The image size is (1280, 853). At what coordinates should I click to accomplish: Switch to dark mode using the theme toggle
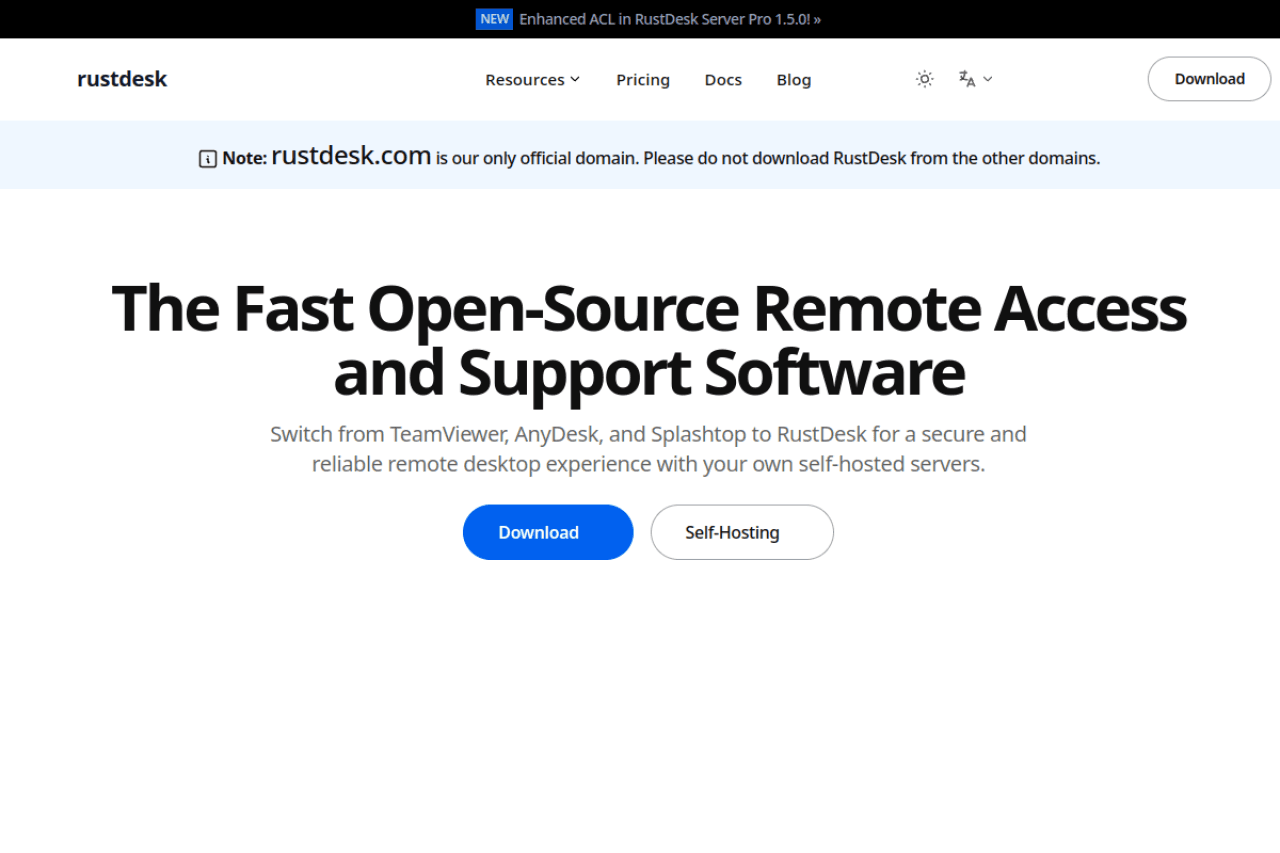coord(924,78)
